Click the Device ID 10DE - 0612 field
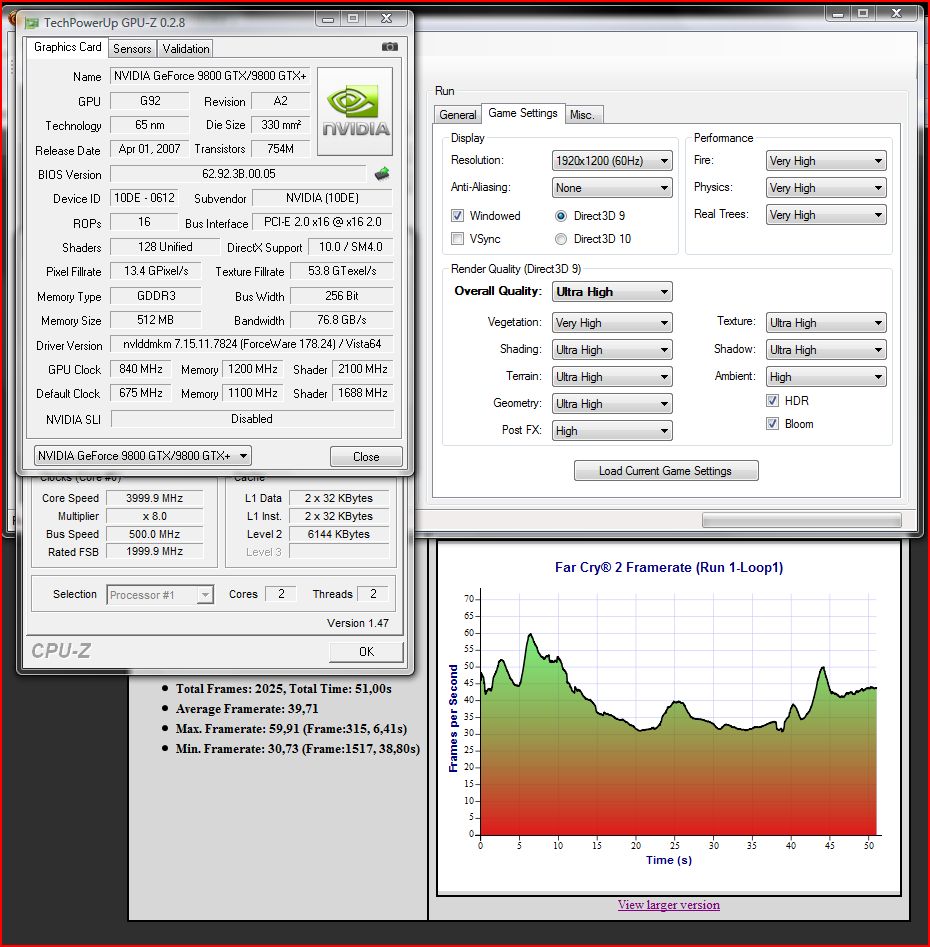The image size is (930, 947). 144,198
